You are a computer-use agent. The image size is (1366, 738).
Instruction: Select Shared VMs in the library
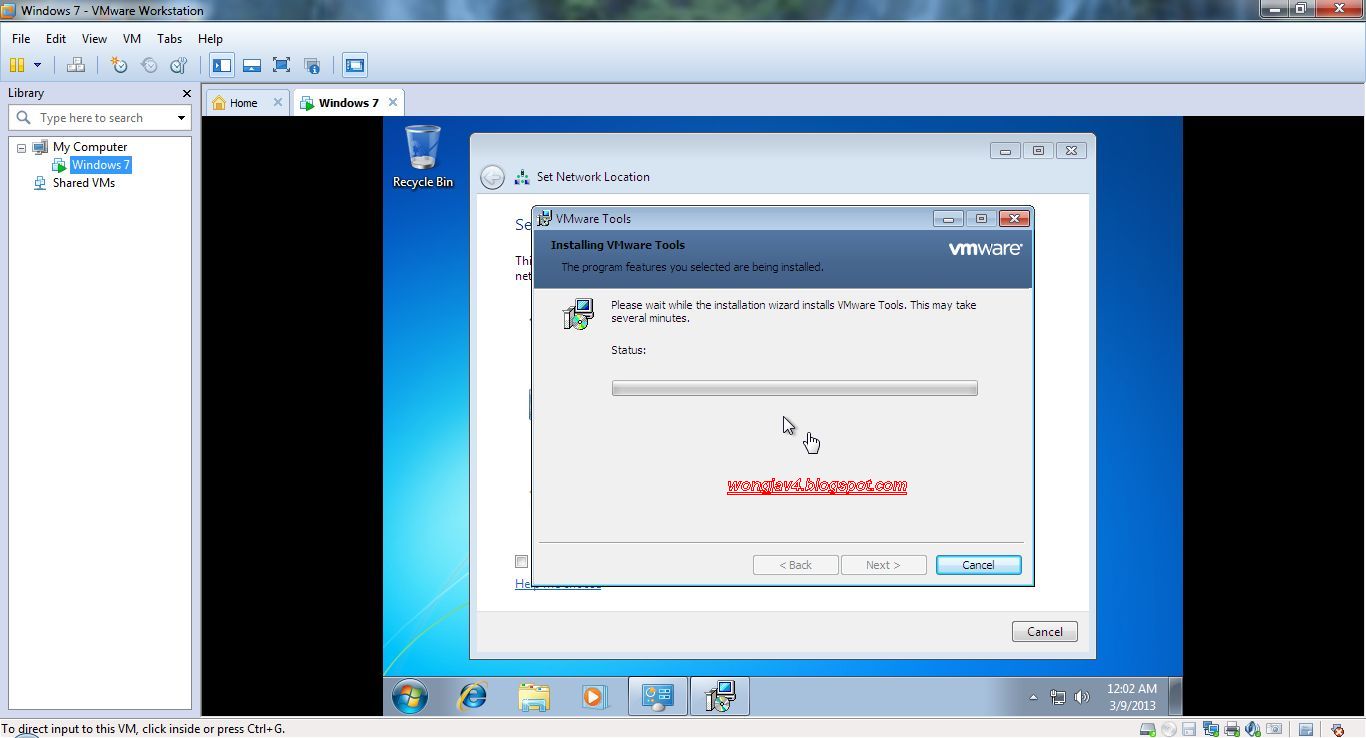point(84,183)
